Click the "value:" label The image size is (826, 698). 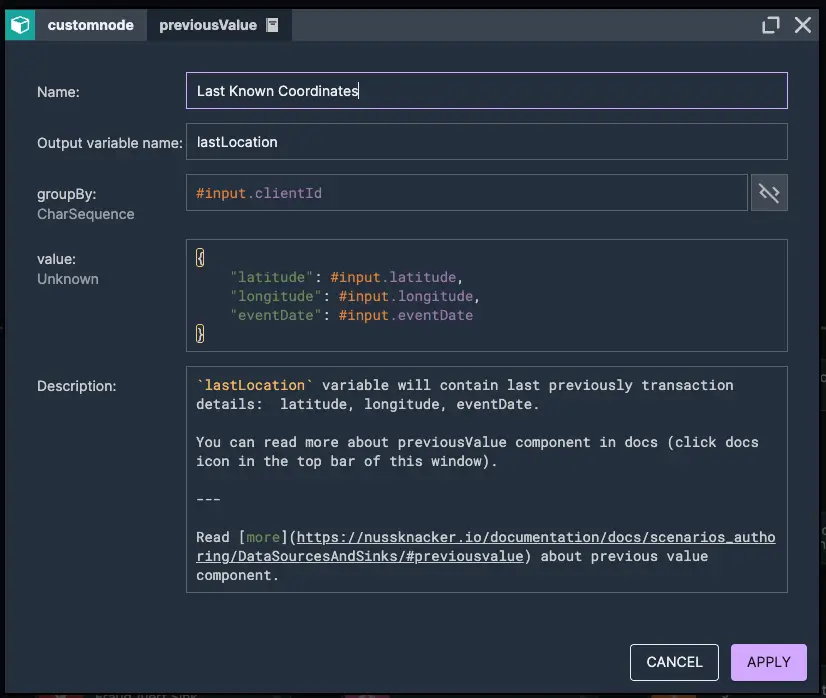pyautogui.click(x=56, y=259)
